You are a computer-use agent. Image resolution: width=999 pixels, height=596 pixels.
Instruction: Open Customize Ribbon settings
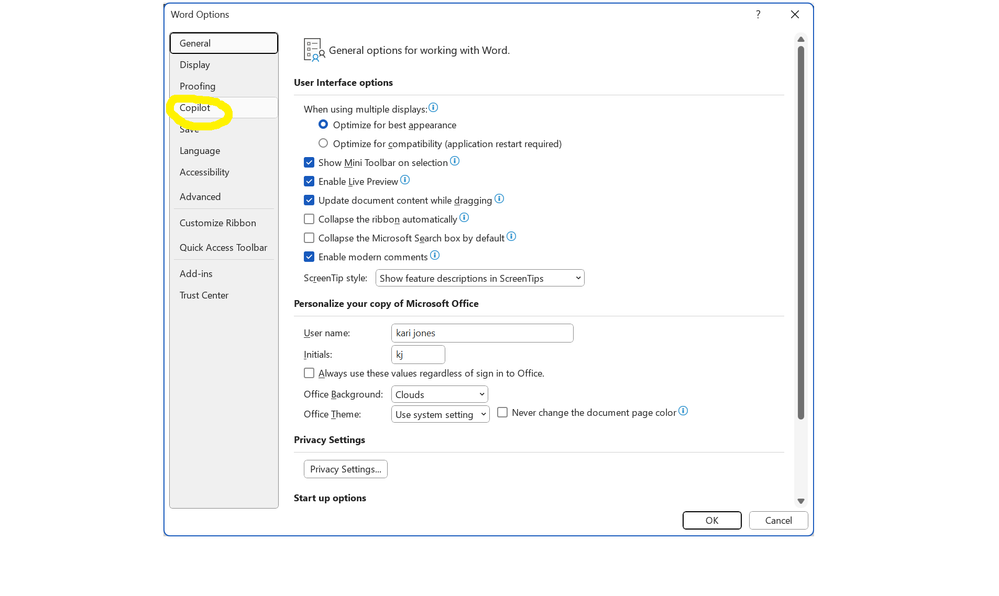click(x=224, y=222)
